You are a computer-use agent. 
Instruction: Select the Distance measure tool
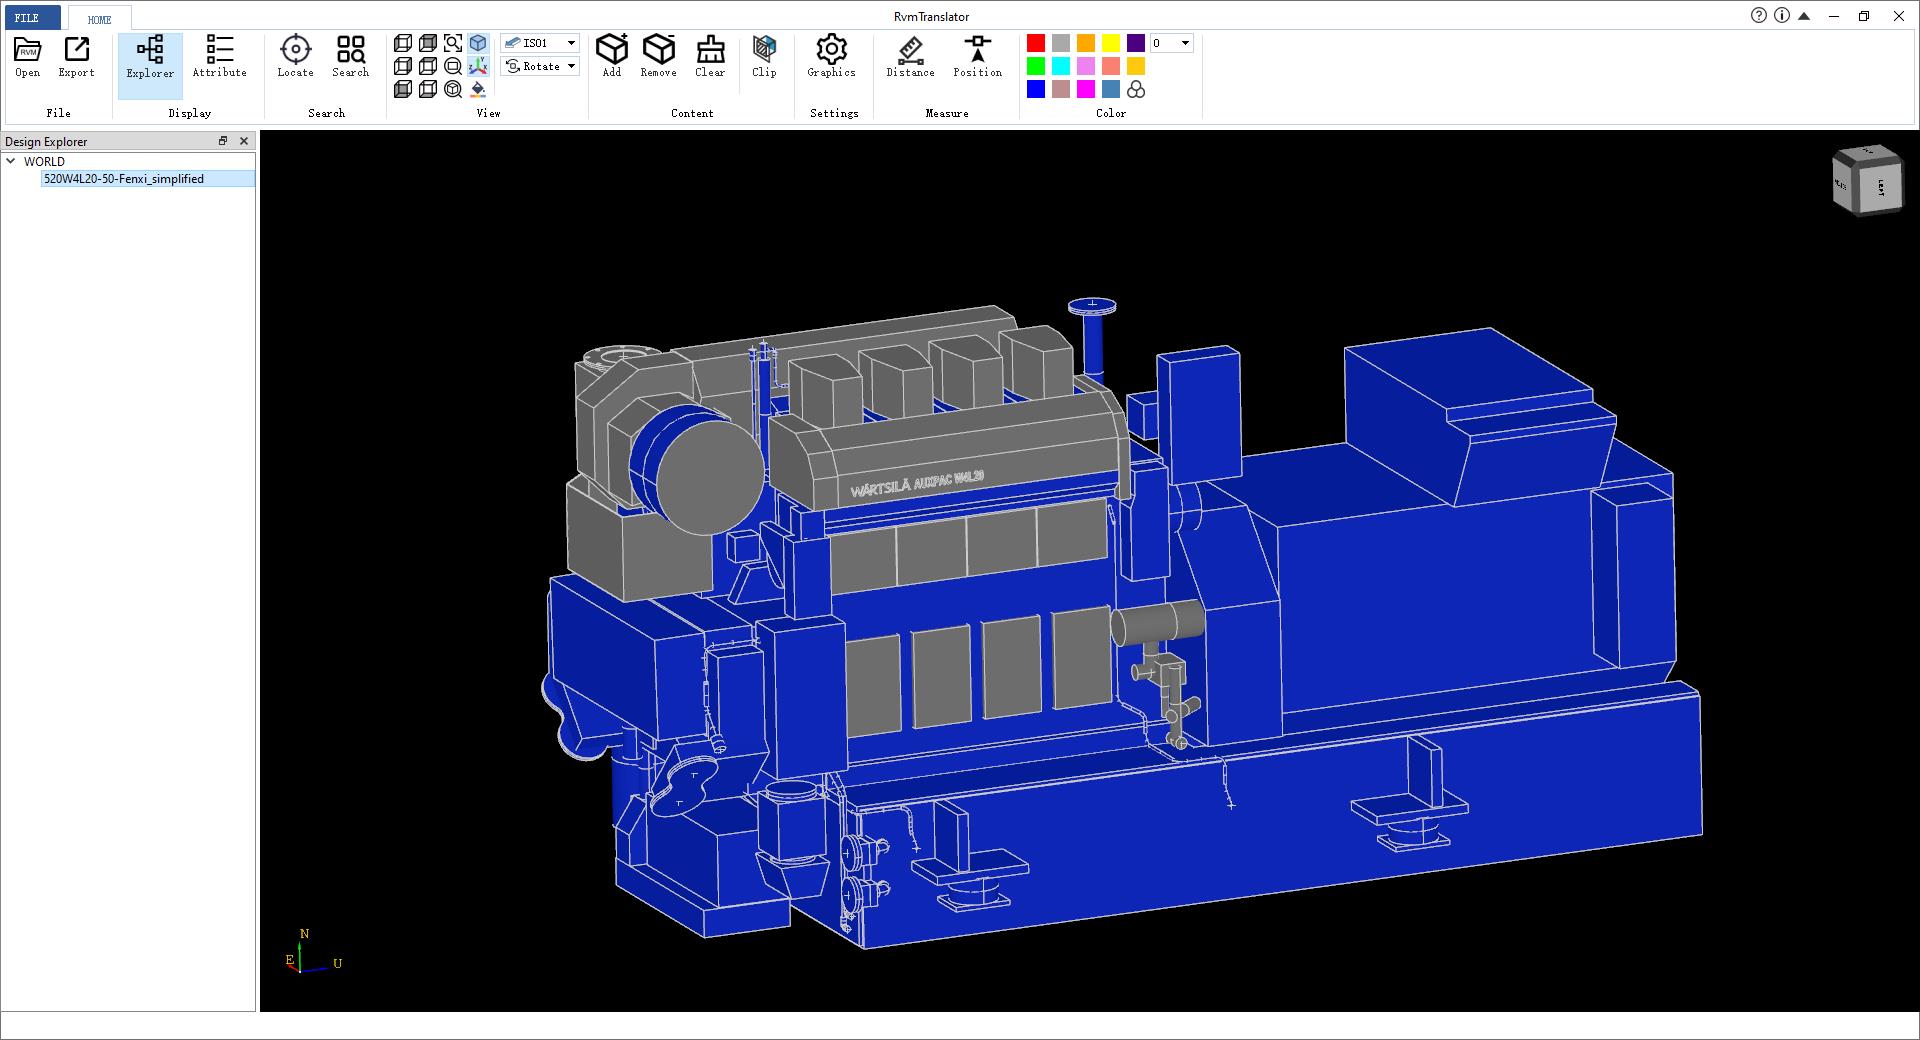pyautogui.click(x=910, y=57)
